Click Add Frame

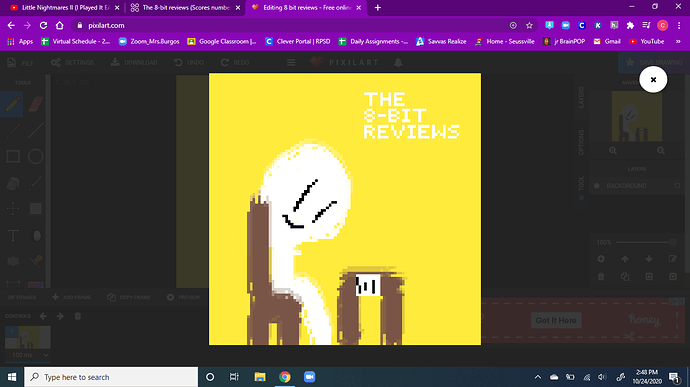click(71, 297)
